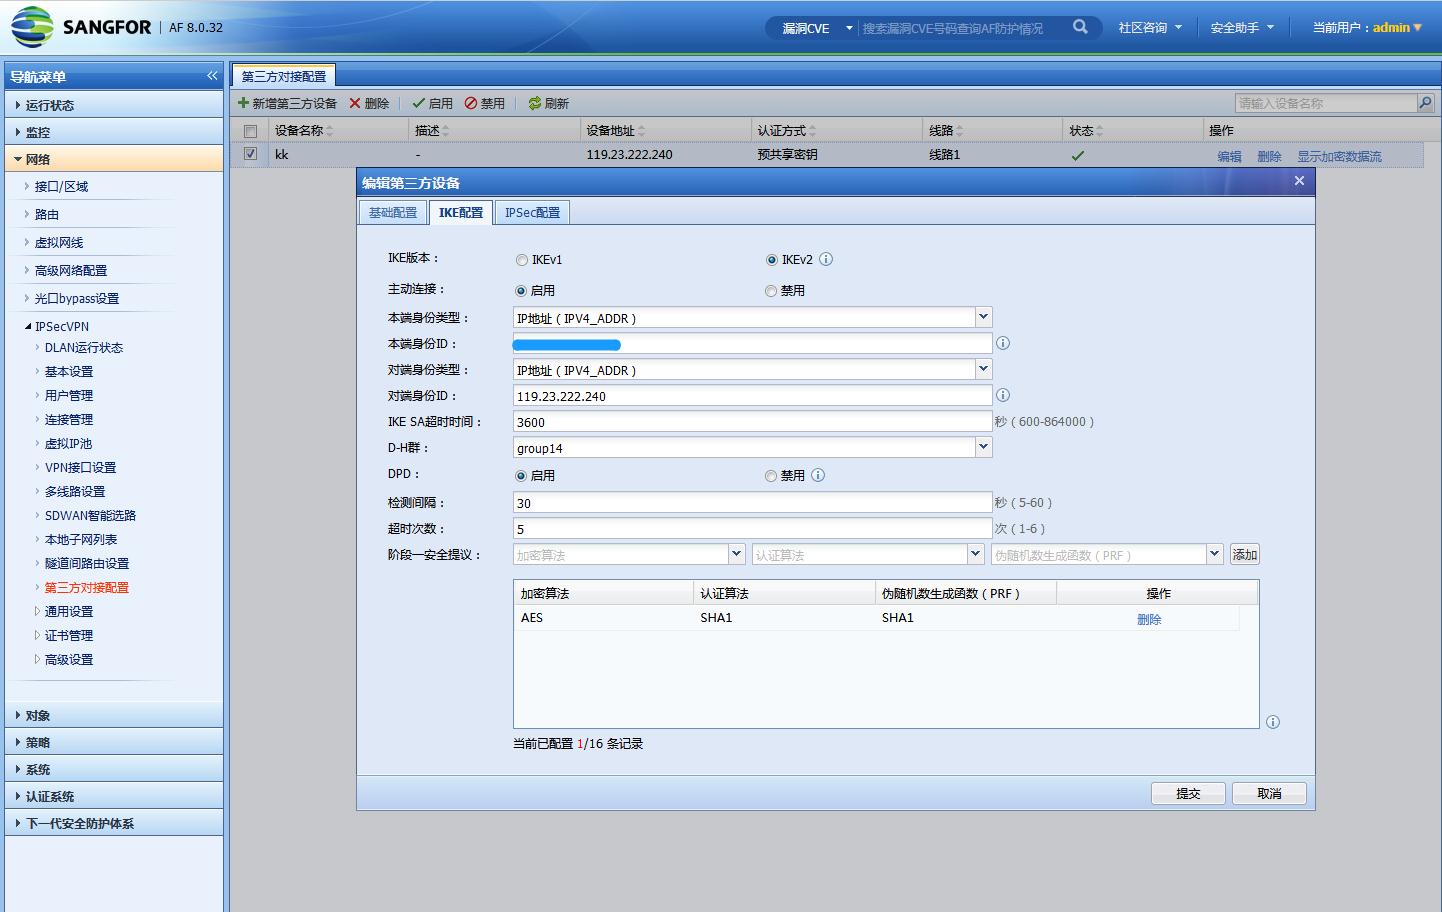Select 启用 for 主动连接
Viewport: 1442px width, 912px height.
[521, 291]
